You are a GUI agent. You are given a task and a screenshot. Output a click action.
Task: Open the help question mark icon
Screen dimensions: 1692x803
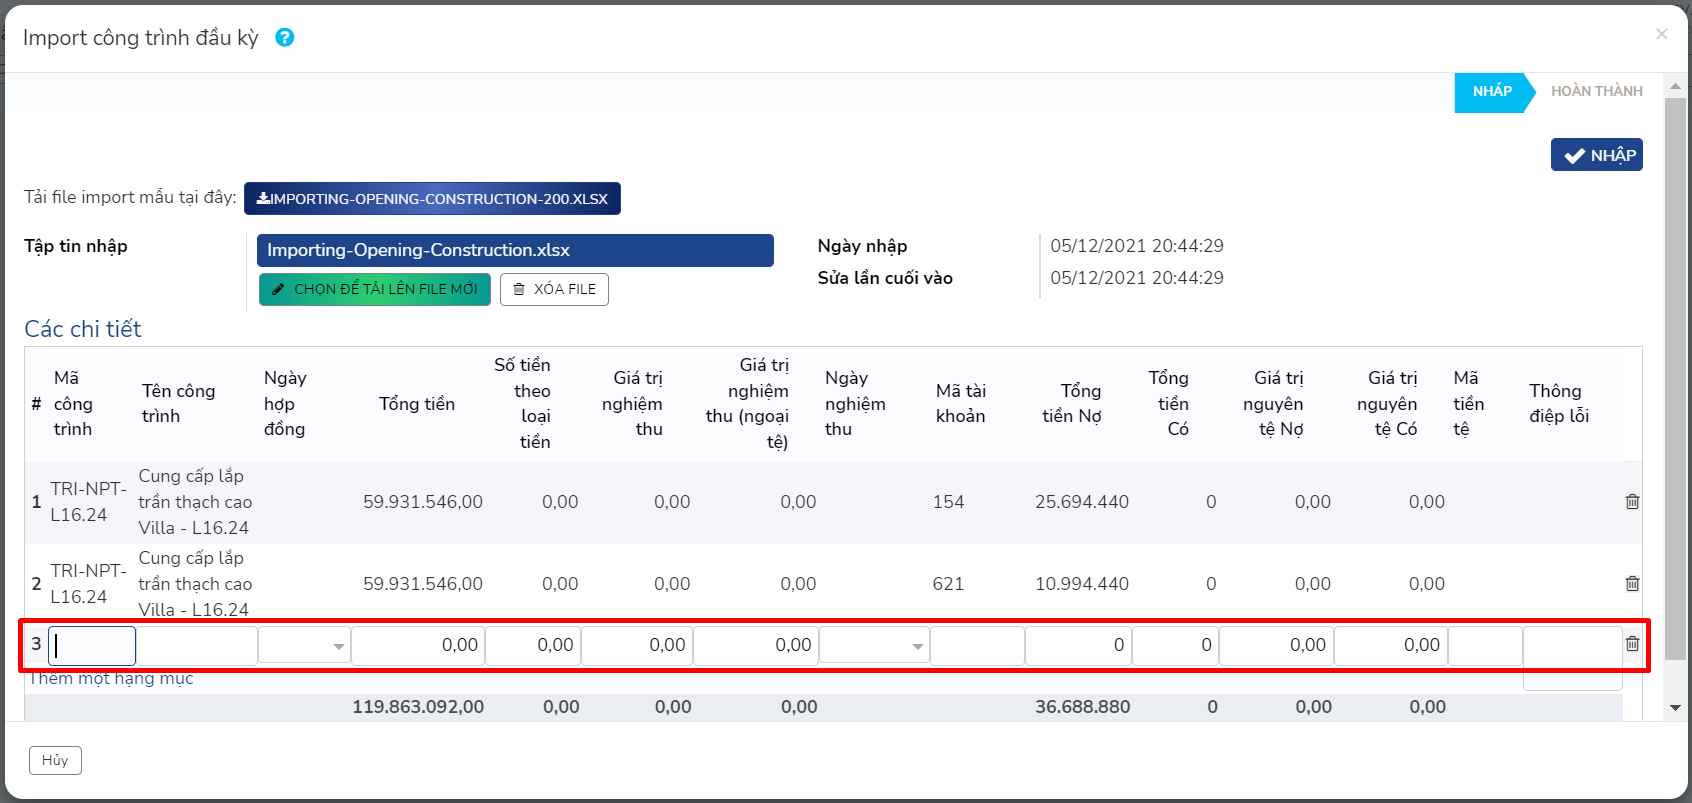tap(285, 37)
